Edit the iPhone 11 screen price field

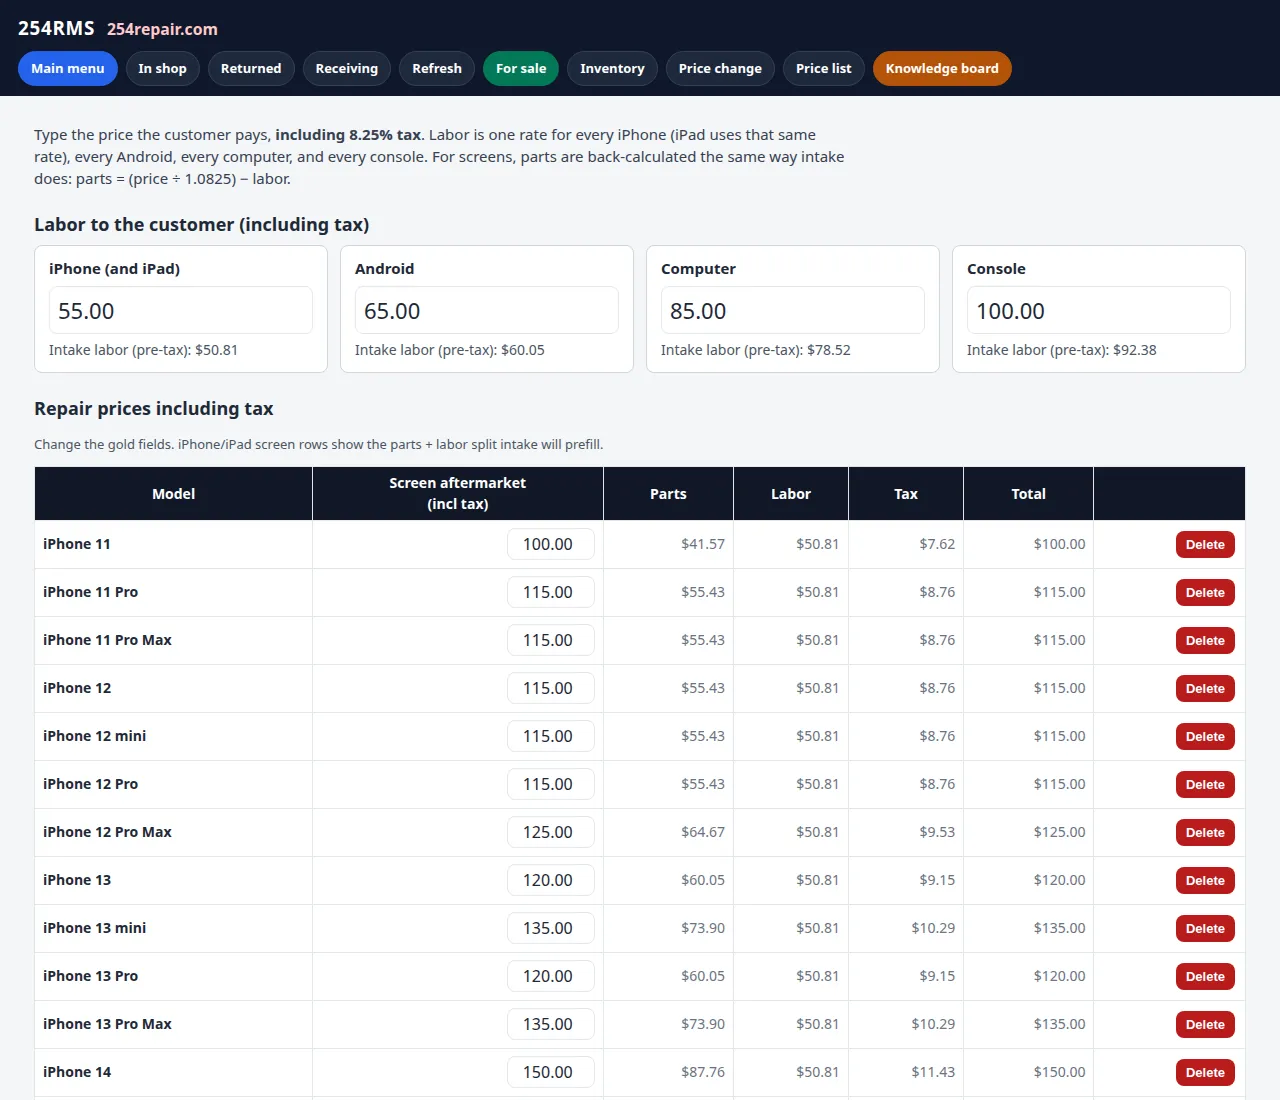[551, 544]
